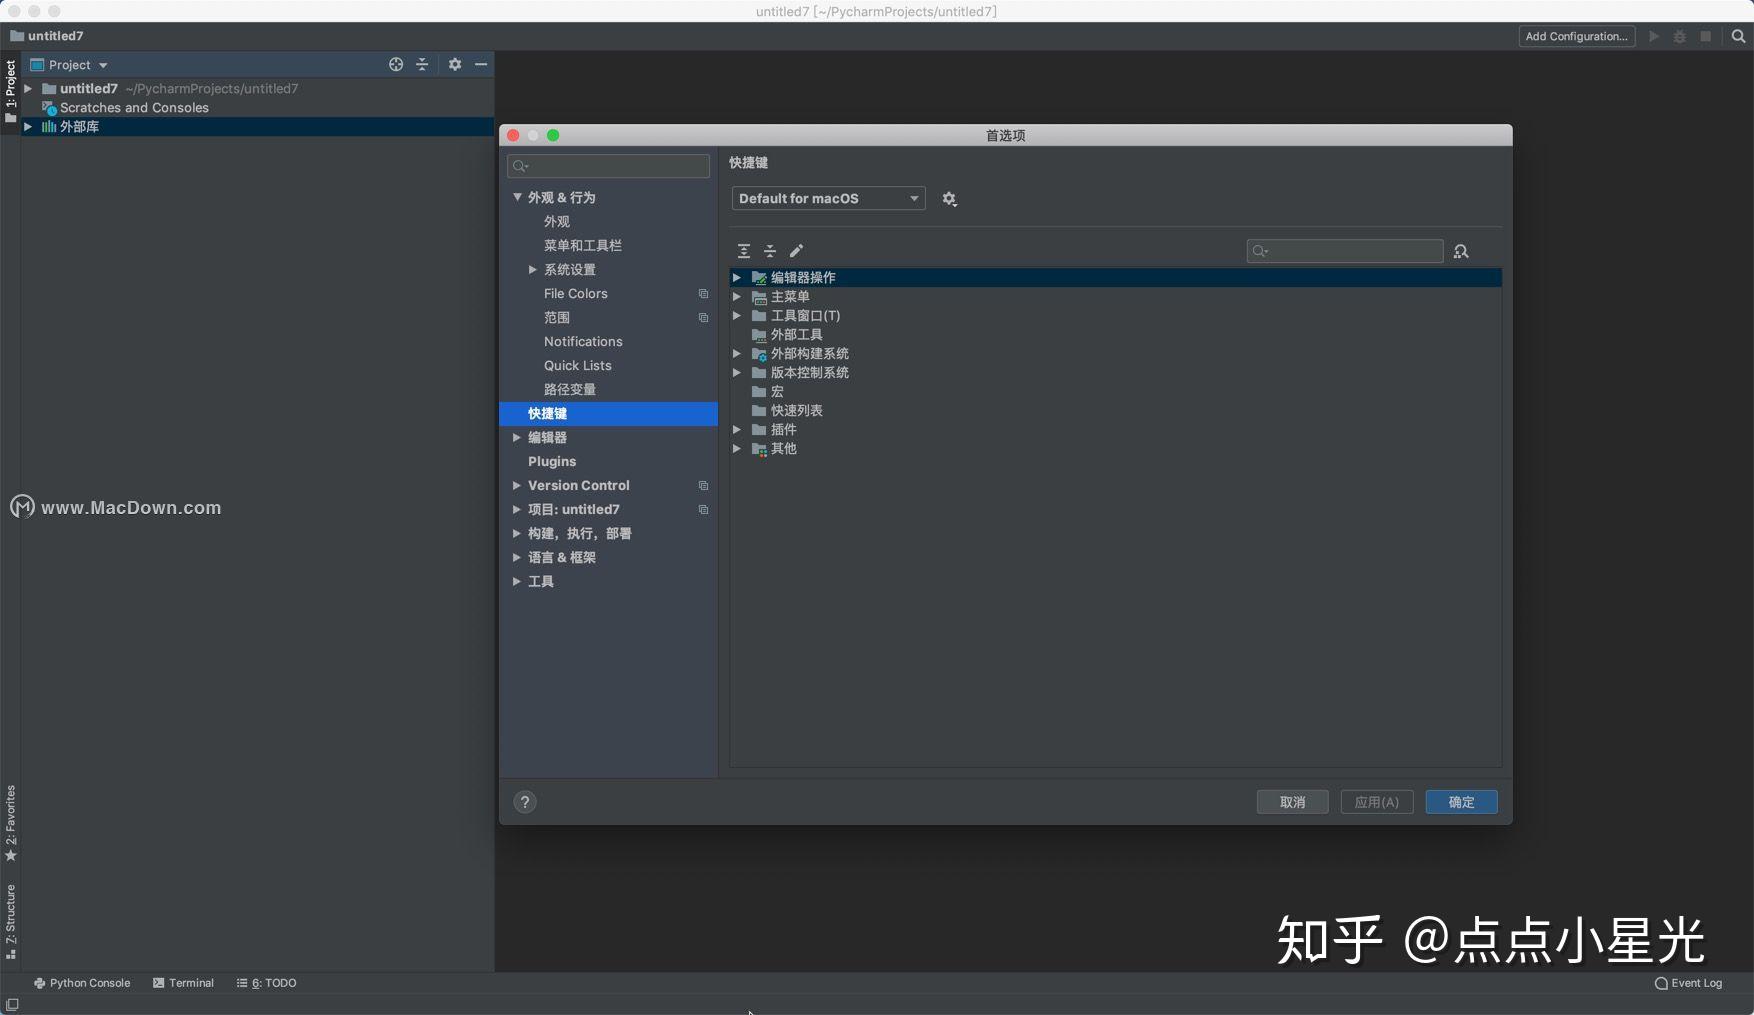Select Opened File with the crosshair icon
The image size is (1754, 1015).
tap(396, 64)
